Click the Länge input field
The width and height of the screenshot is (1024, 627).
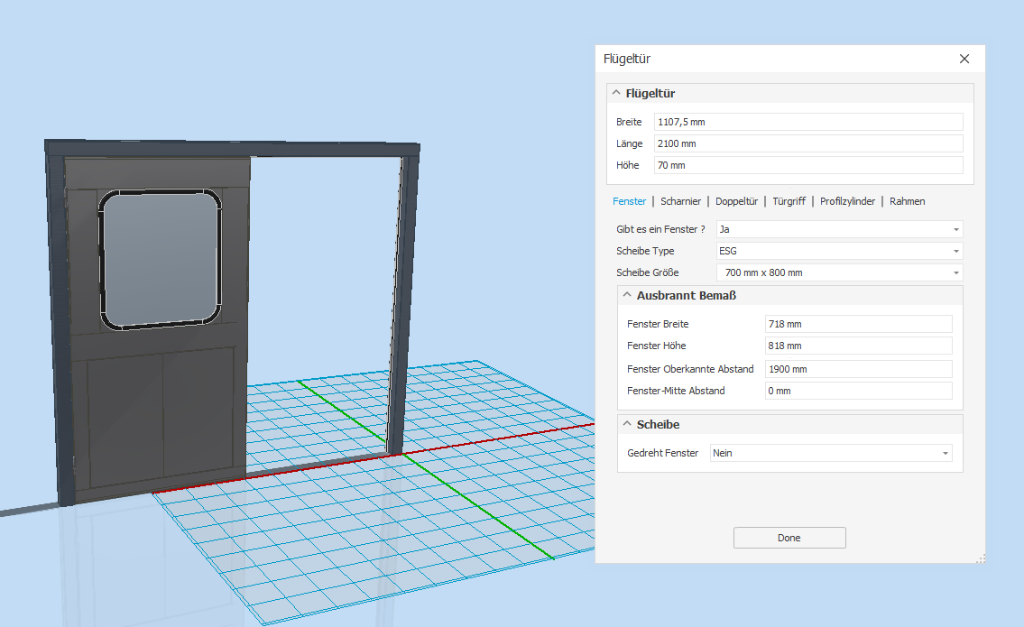(808, 144)
